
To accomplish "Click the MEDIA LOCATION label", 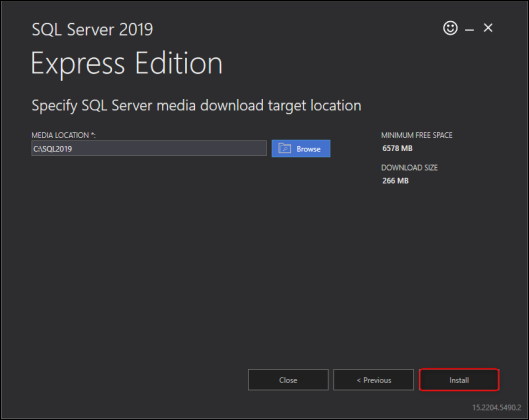I will (60, 135).
